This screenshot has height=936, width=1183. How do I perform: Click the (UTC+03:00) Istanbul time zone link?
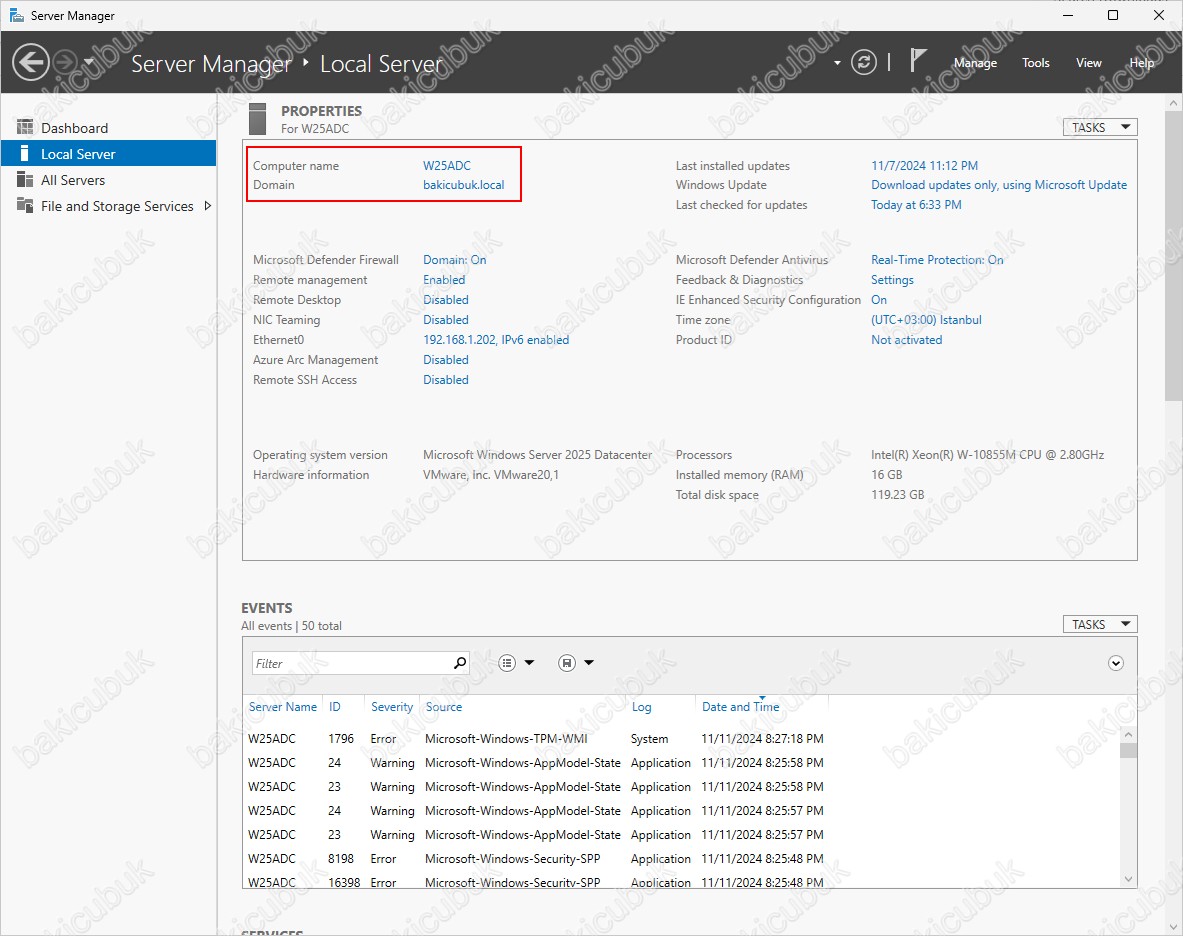926,320
